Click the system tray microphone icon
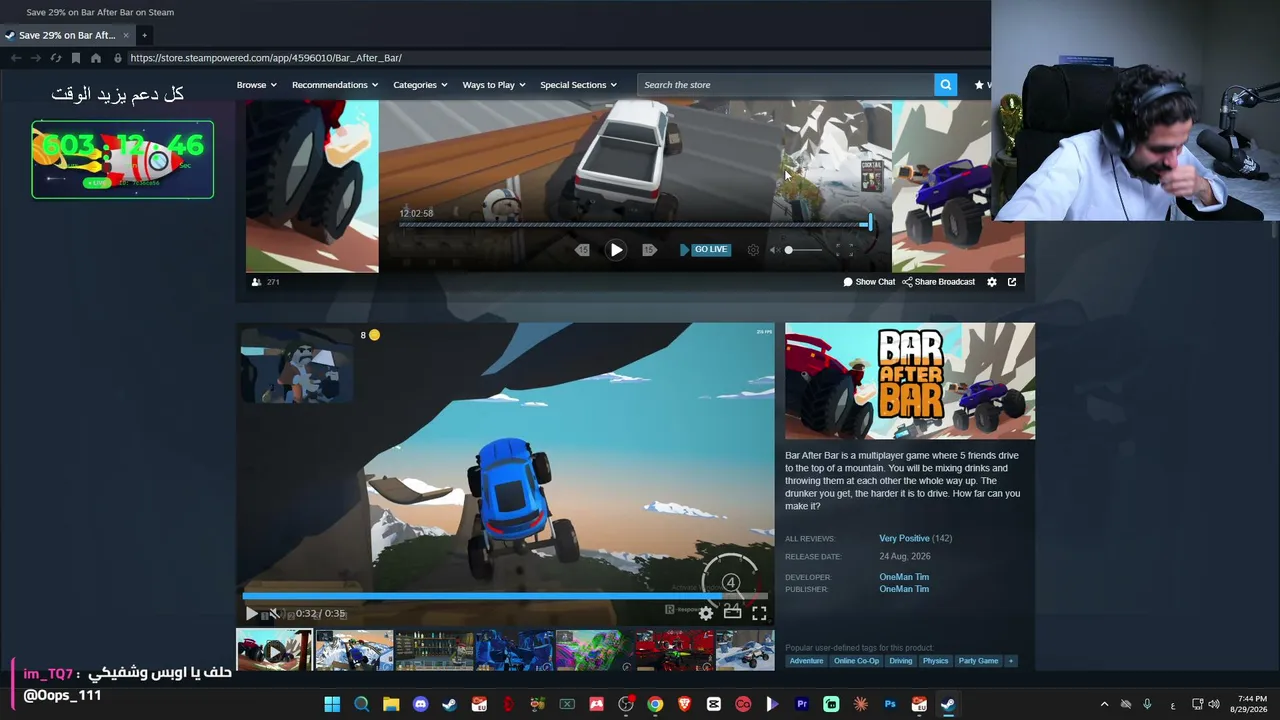Screen dimensions: 1280x720 pyautogui.click(x=1147, y=704)
